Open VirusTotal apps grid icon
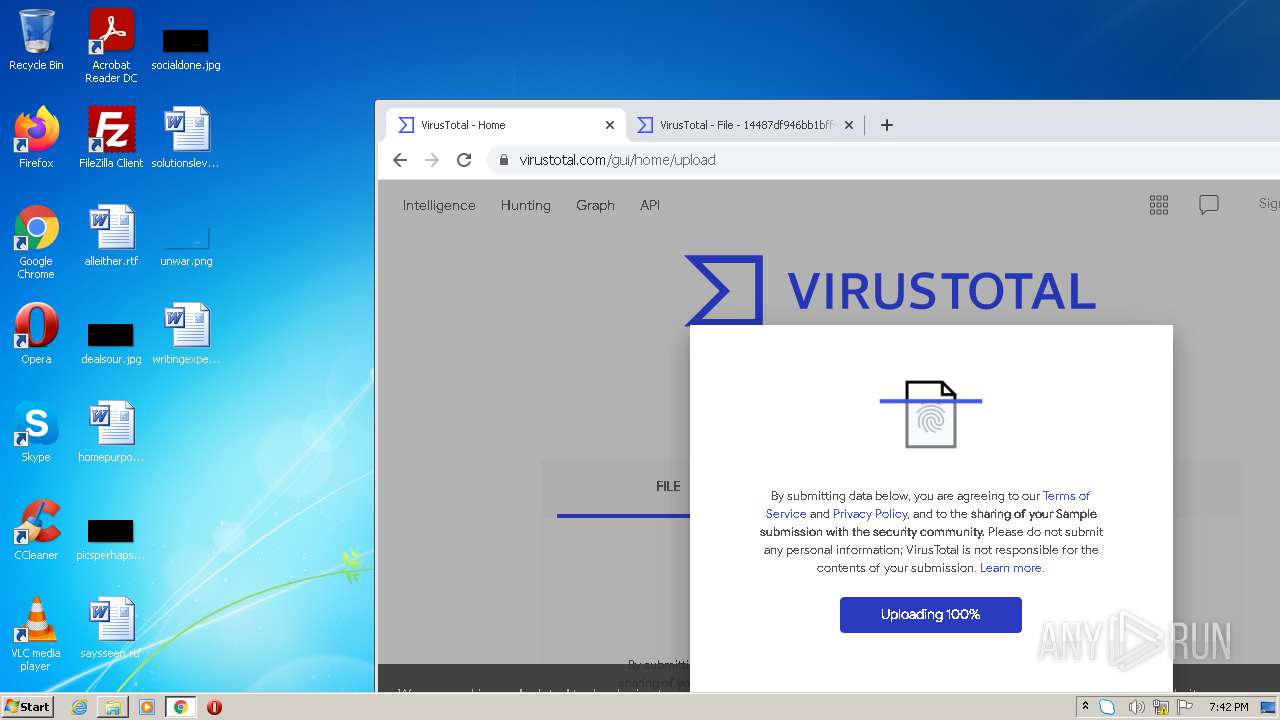The width and height of the screenshot is (1280, 720). point(1159,205)
